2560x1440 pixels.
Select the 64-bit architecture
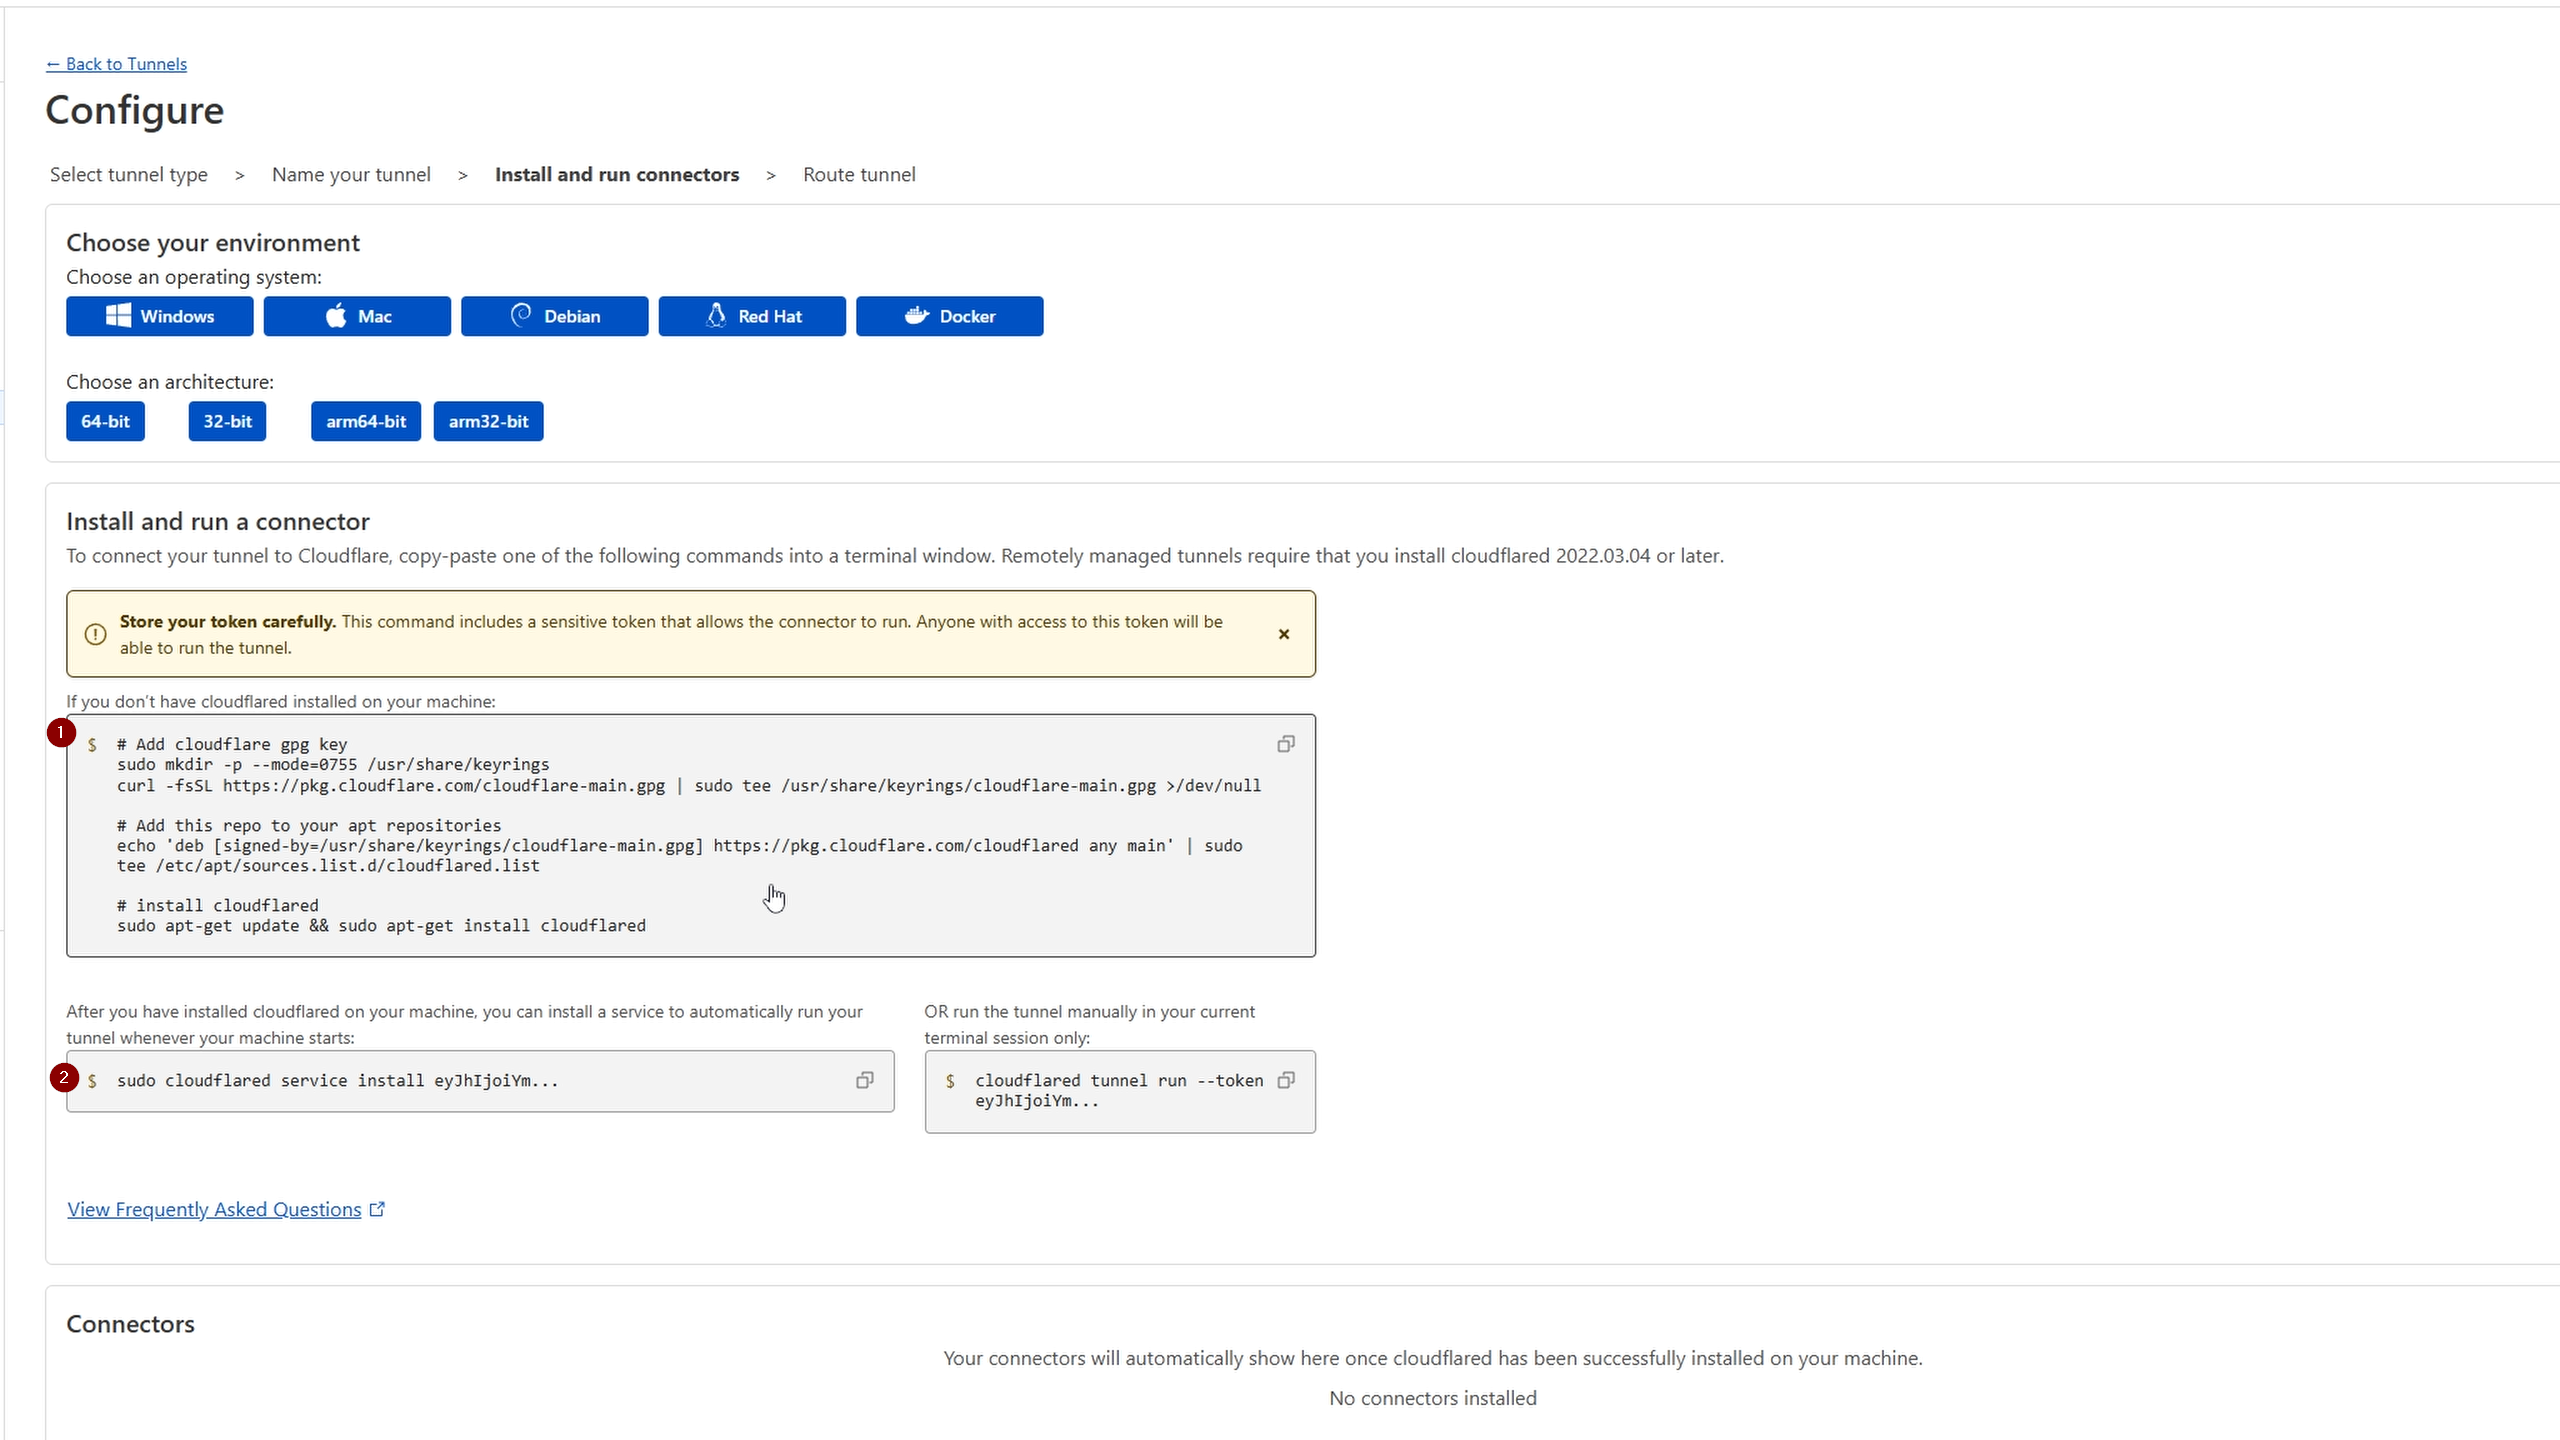105,421
